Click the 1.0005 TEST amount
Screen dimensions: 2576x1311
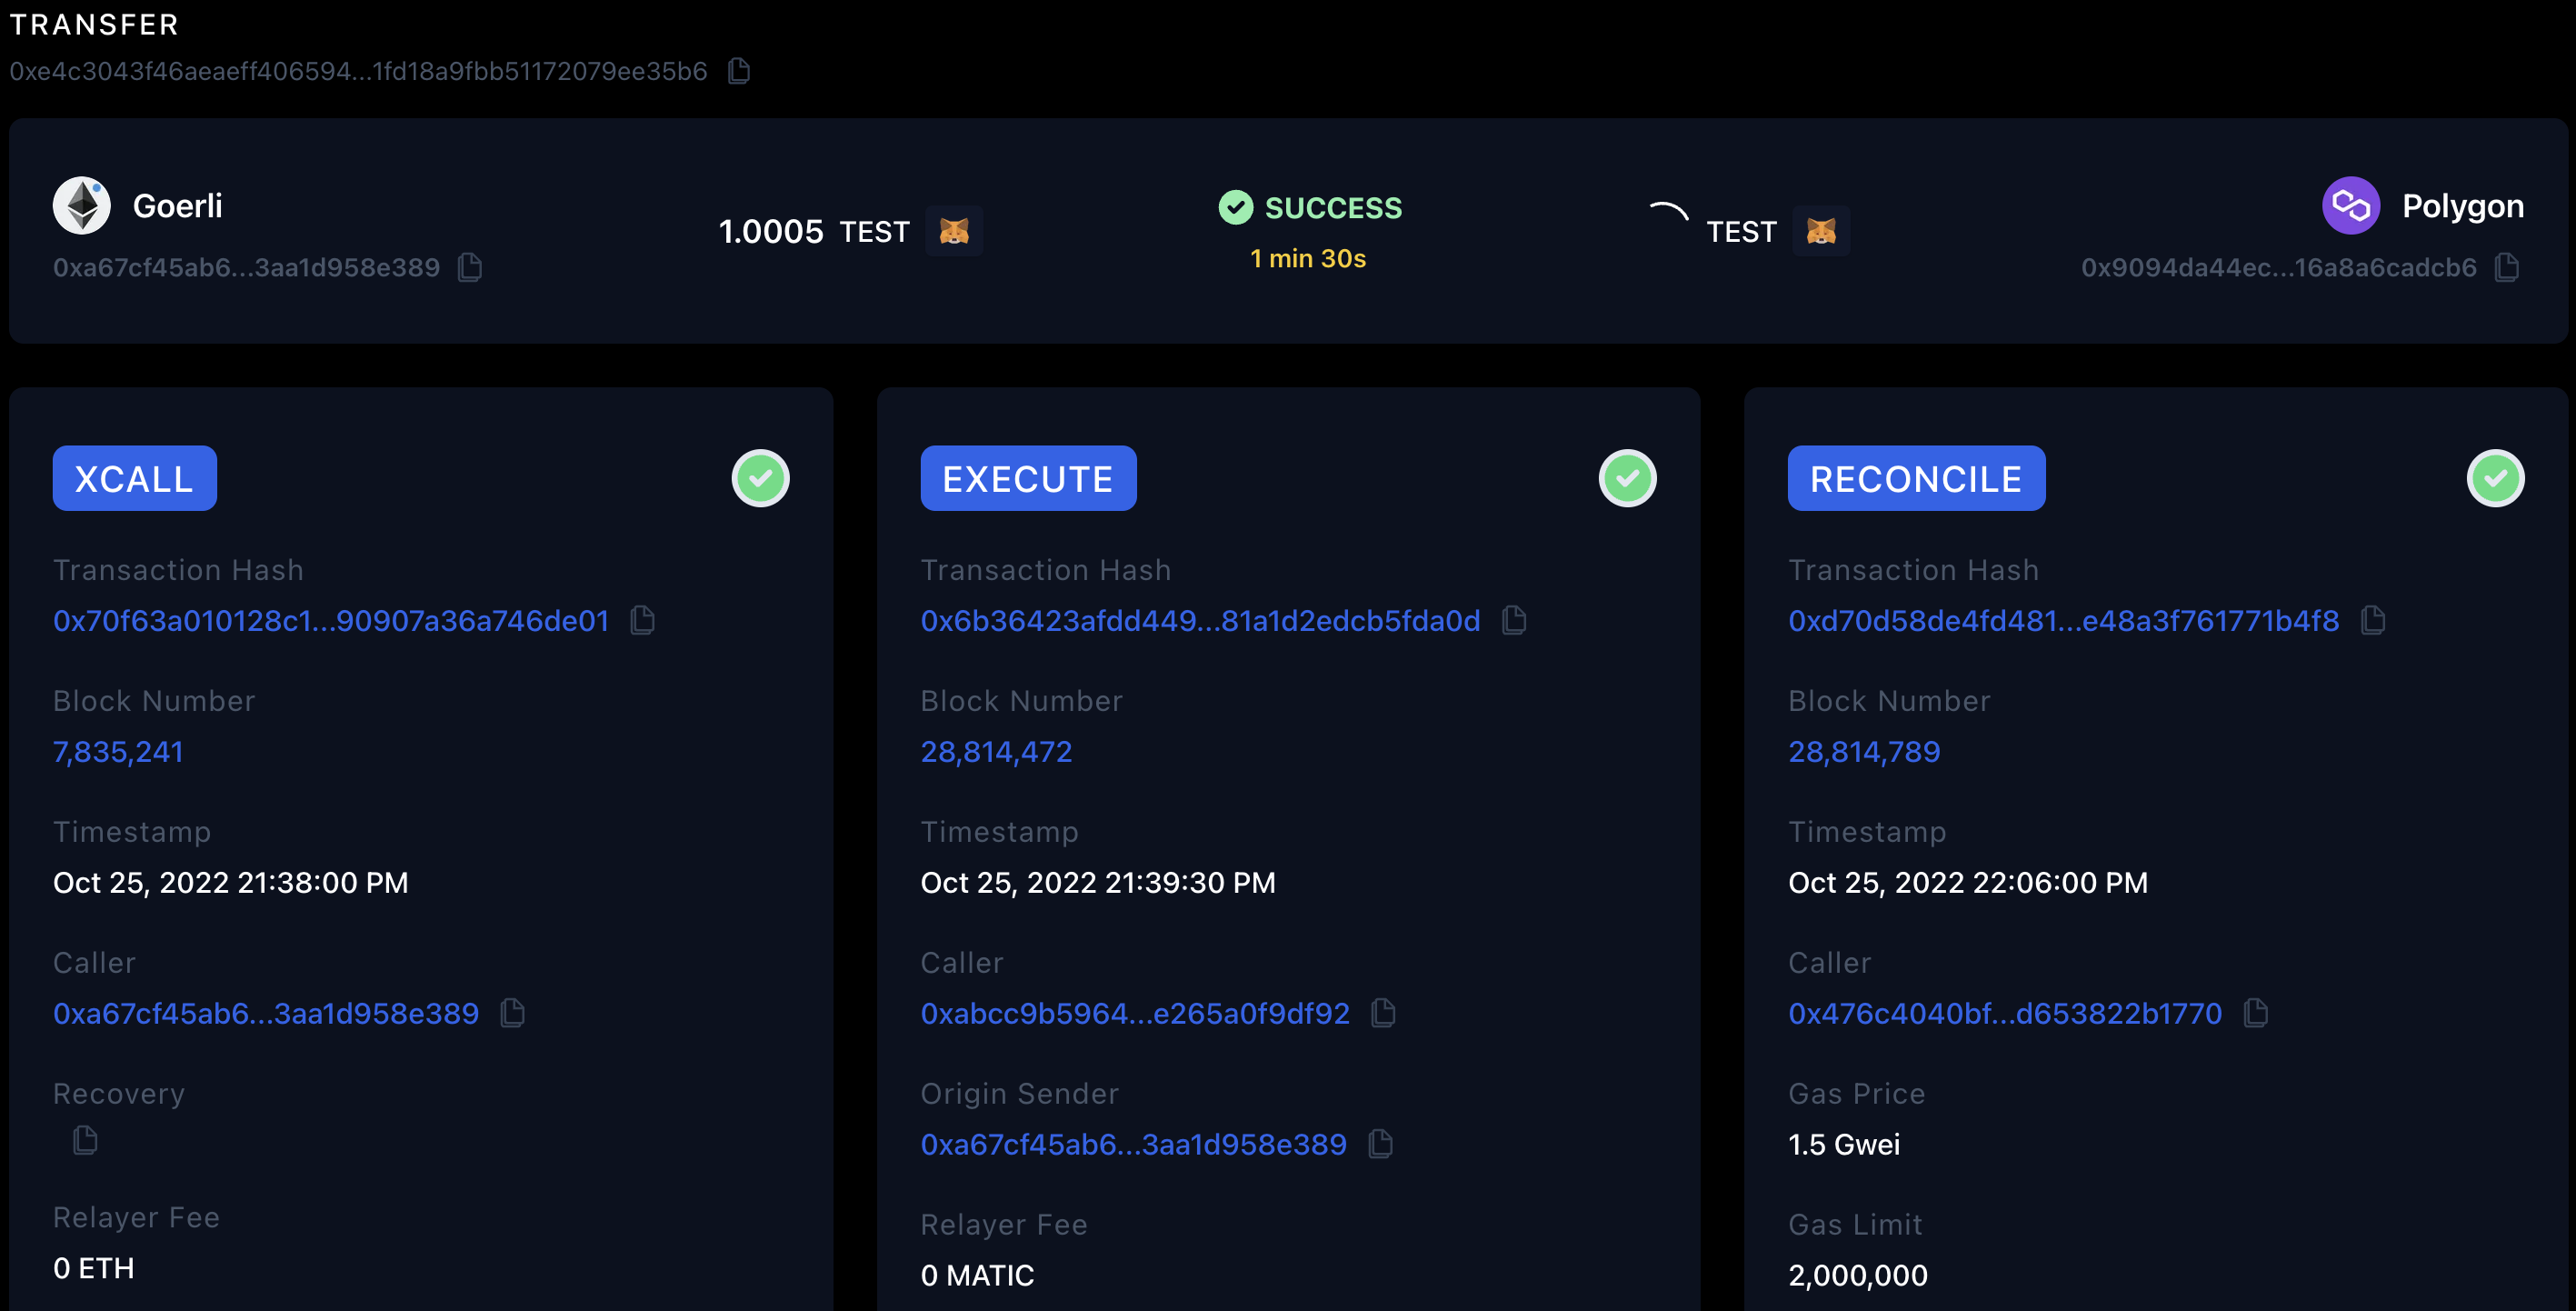pyautogui.click(x=814, y=231)
